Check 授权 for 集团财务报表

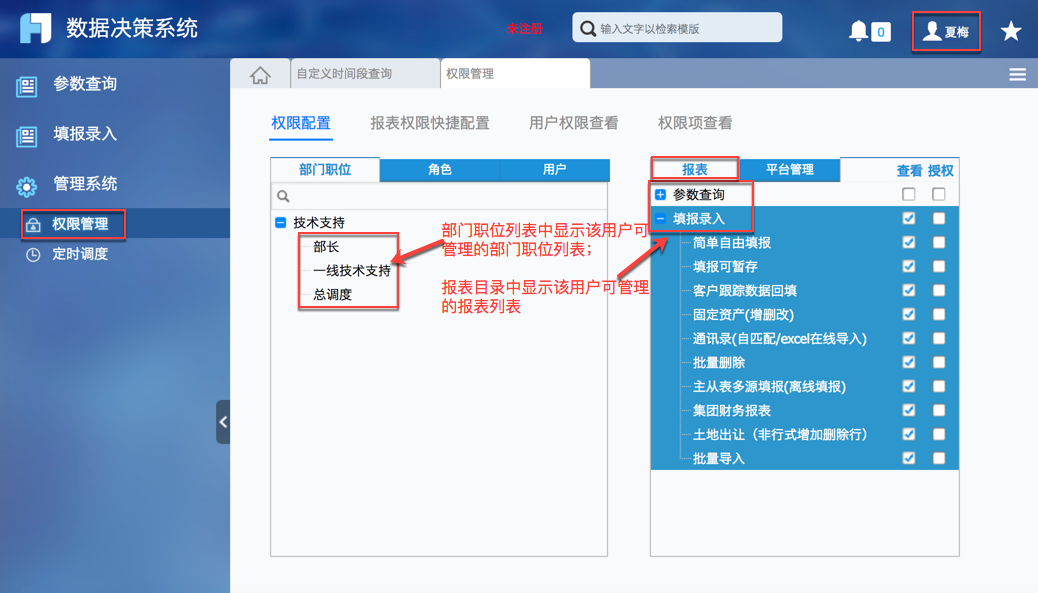939,410
